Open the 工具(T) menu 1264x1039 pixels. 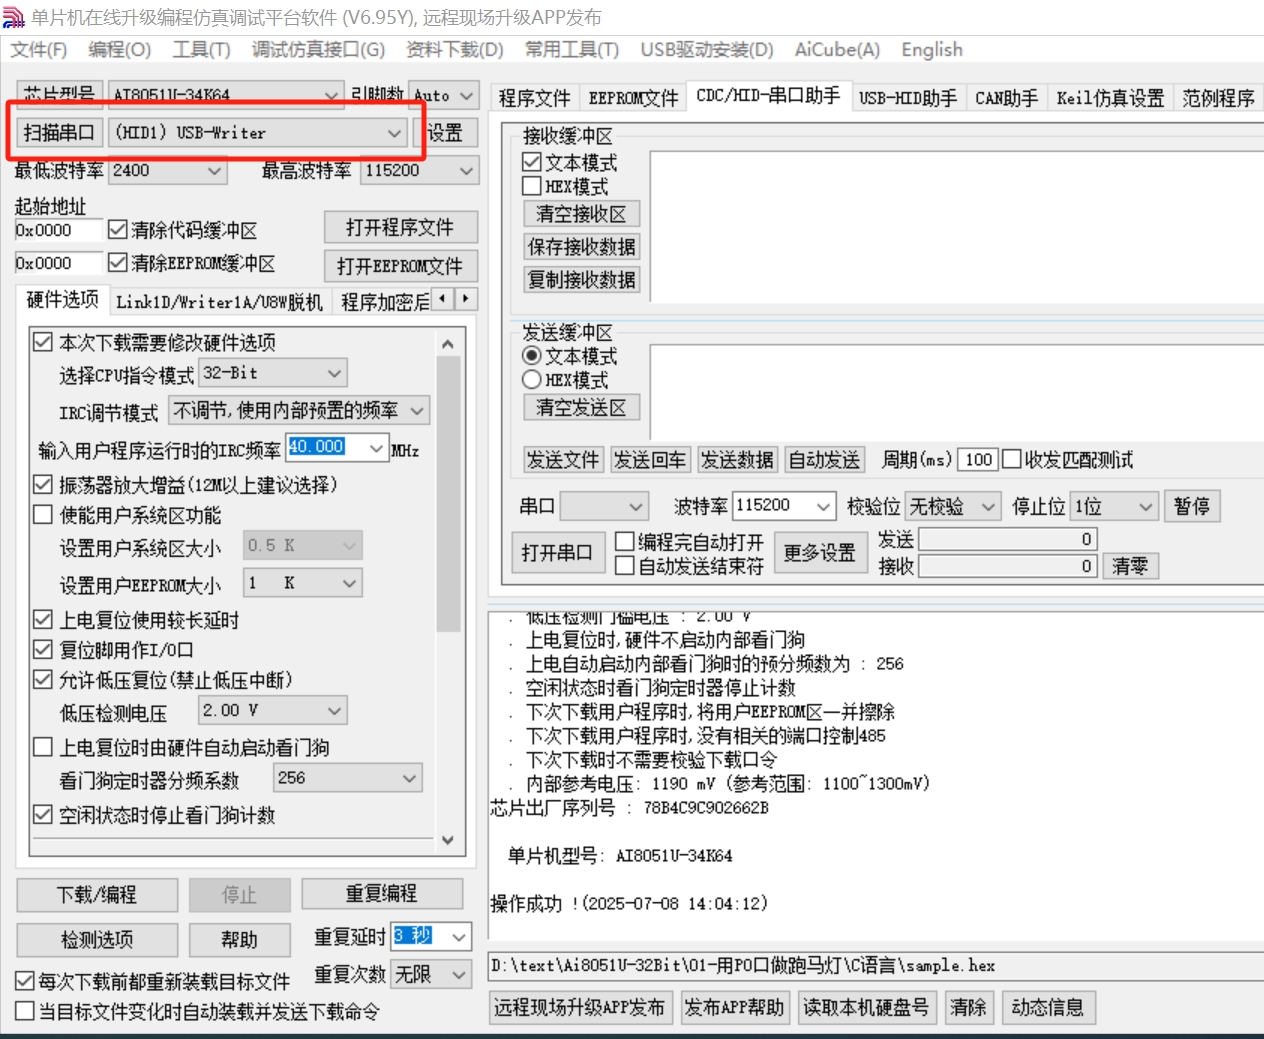point(201,50)
